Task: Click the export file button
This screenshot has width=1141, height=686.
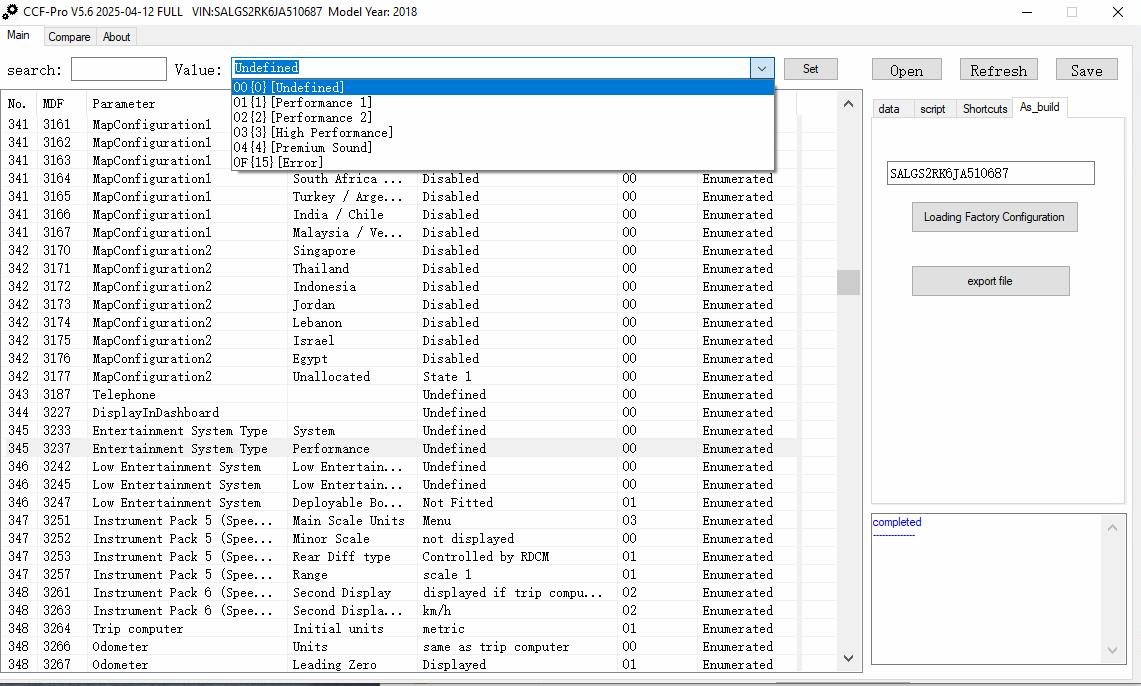Action: pyautogui.click(x=990, y=282)
